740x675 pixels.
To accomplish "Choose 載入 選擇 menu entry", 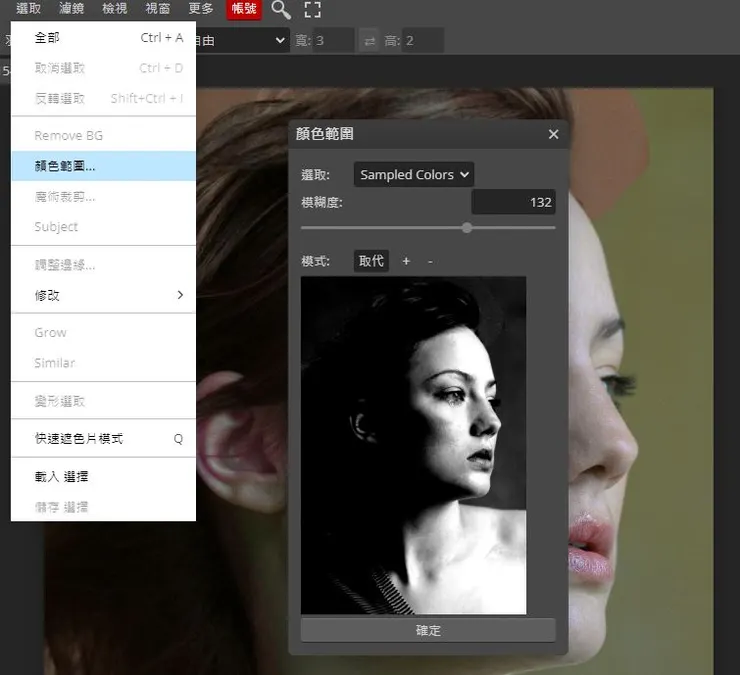I will [x=103, y=476].
